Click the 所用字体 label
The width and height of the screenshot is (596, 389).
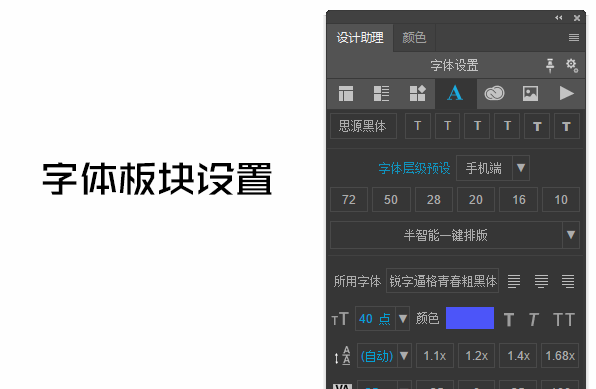click(357, 281)
